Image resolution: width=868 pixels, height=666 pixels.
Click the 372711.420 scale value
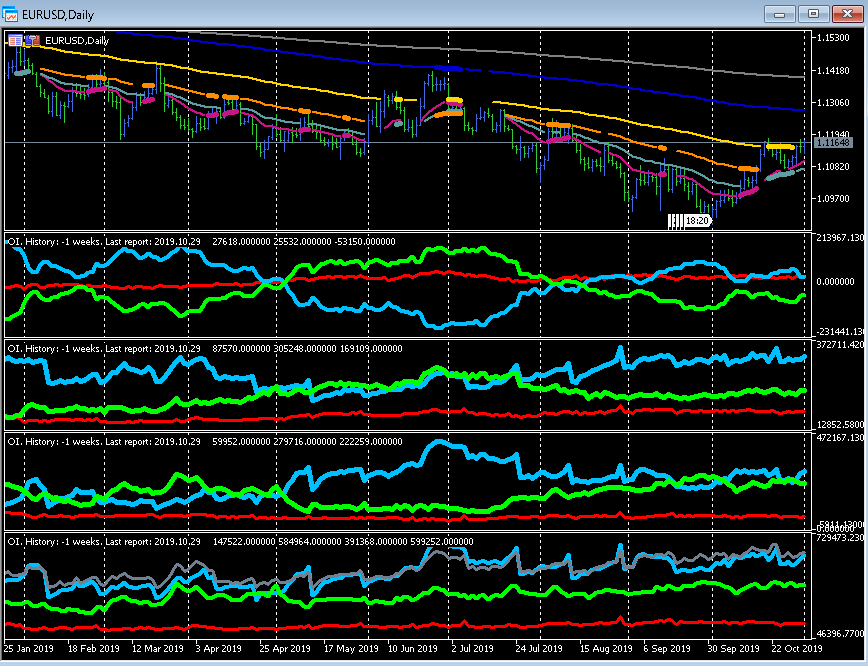840,344
